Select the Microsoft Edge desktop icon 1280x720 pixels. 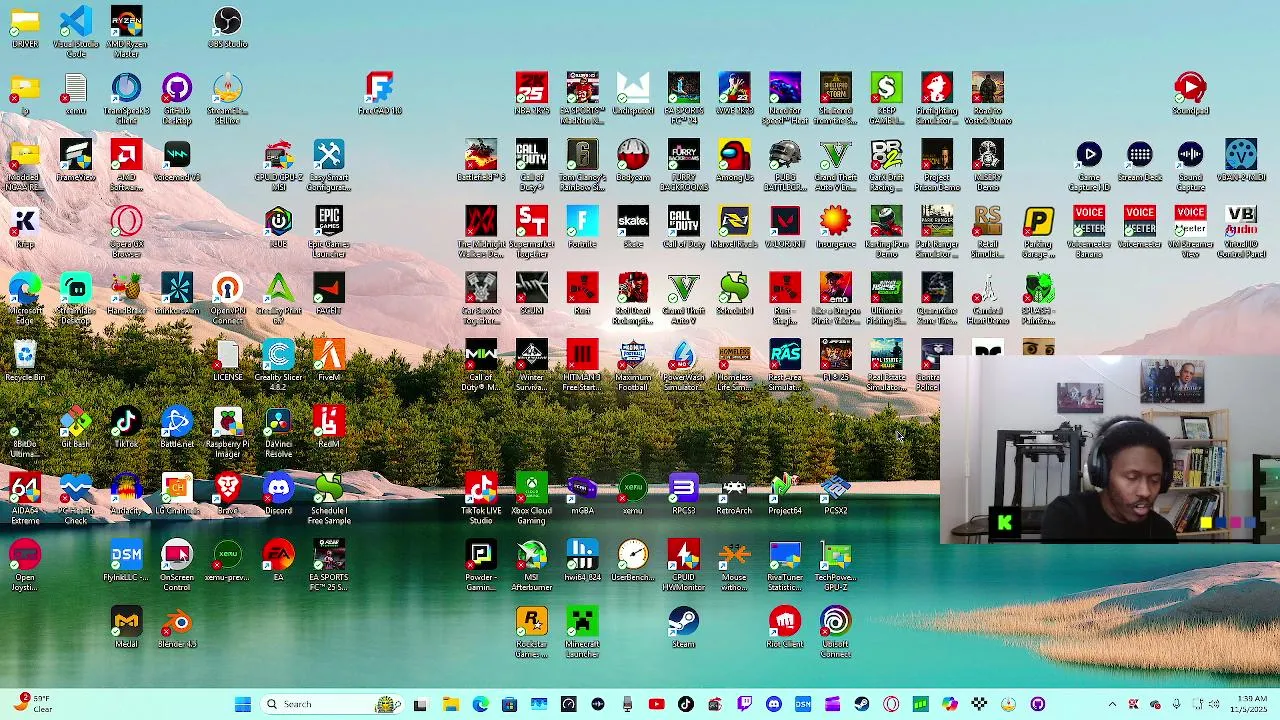pyautogui.click(x=25, y=296)
